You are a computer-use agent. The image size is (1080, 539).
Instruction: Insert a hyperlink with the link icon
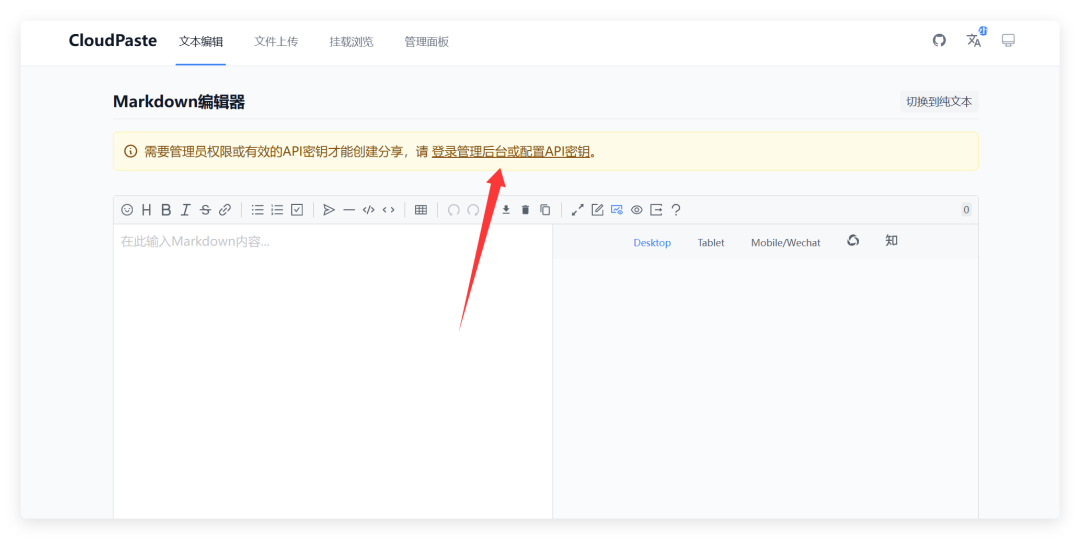coord(225,210)
